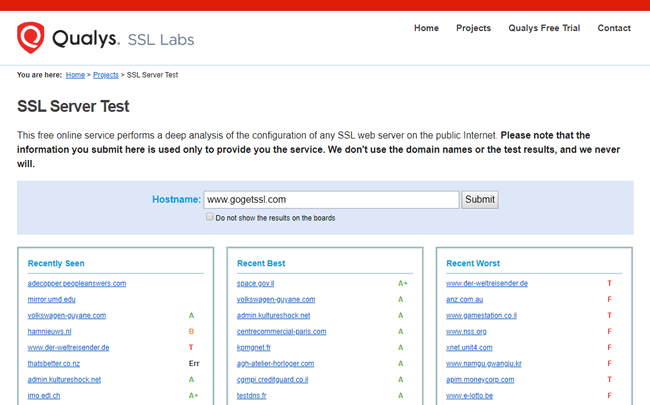Open the Home navigation item
This screenshot has width=650, height=405.
click(426, 28)
